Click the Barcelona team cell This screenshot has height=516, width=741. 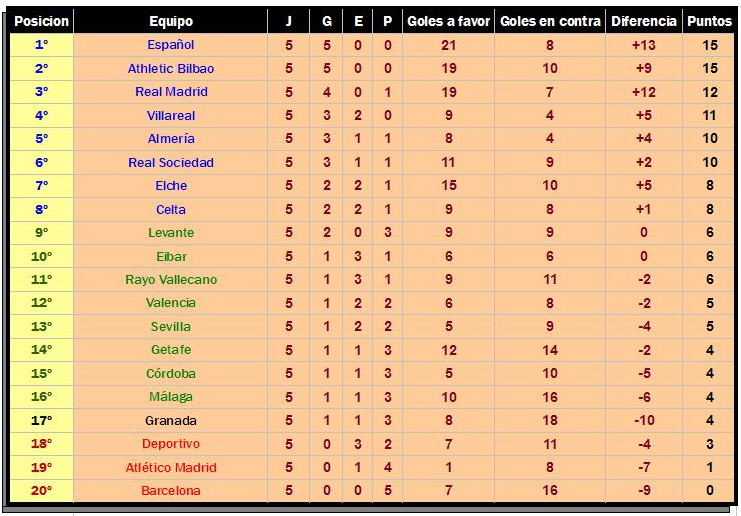(171, 491)
